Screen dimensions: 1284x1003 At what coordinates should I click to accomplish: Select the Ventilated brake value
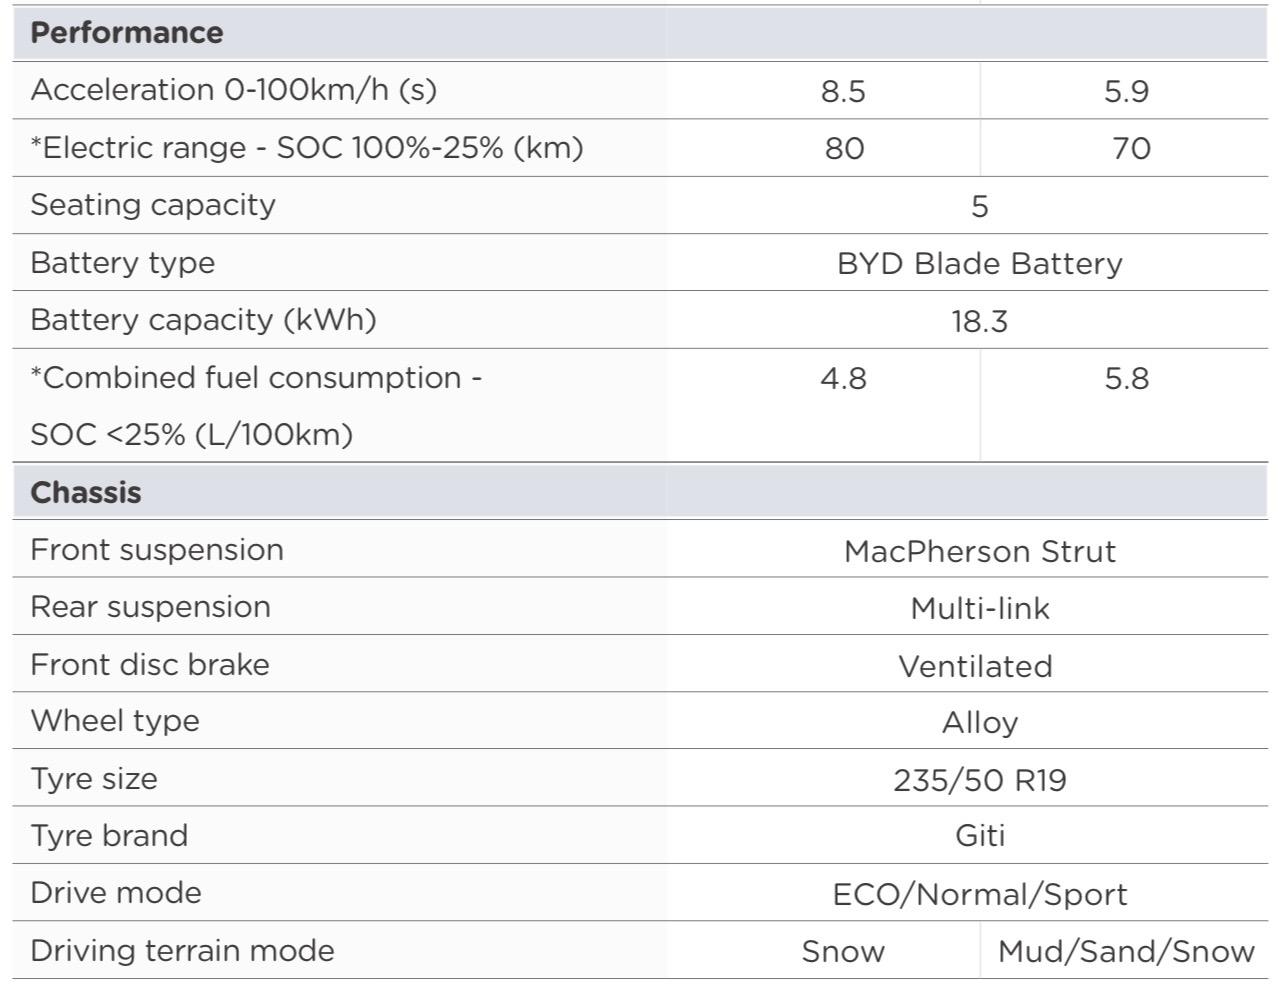click(x=975, y=667)
